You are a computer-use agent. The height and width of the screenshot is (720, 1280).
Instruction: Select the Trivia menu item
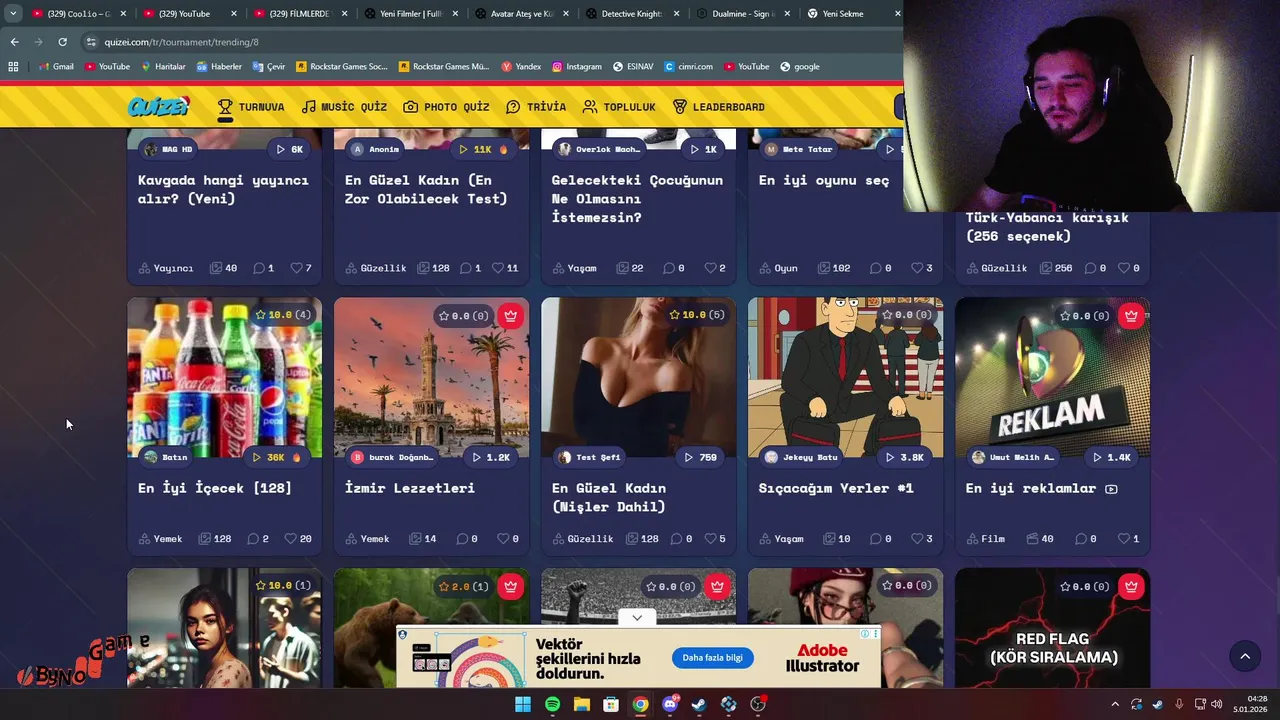[536, 107]
